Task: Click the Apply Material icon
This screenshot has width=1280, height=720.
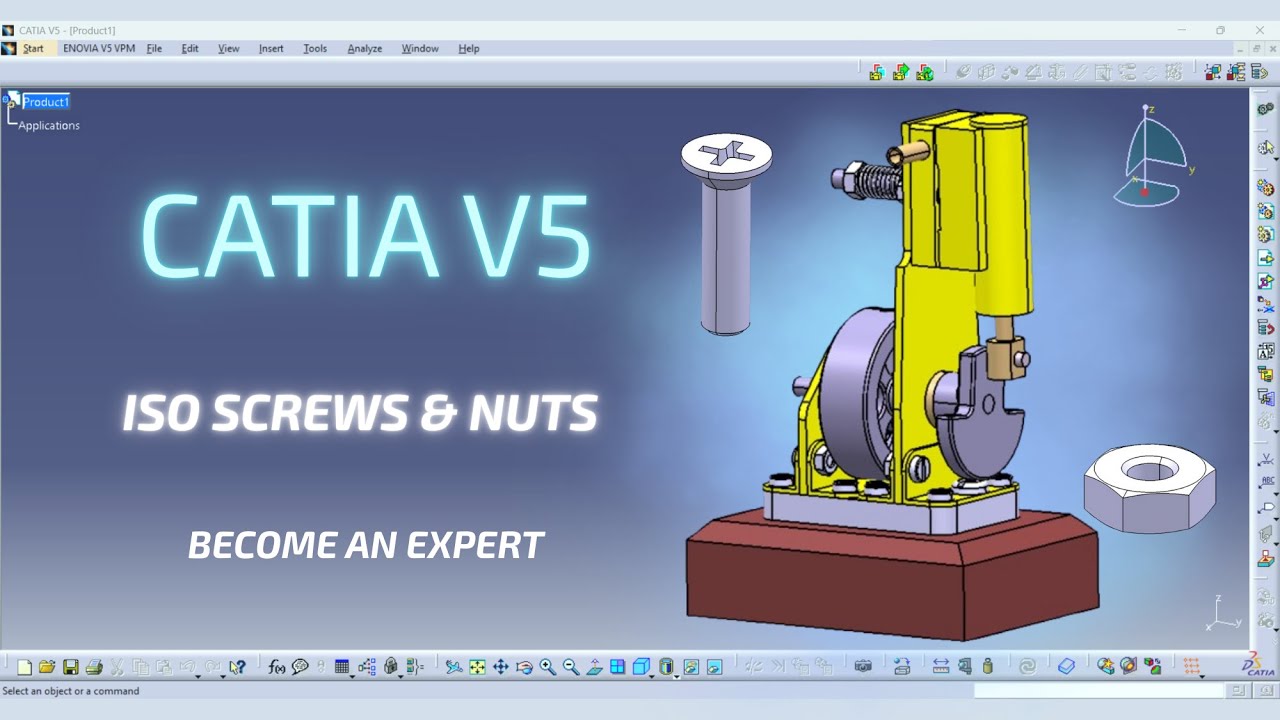Action: [1066, 667]
